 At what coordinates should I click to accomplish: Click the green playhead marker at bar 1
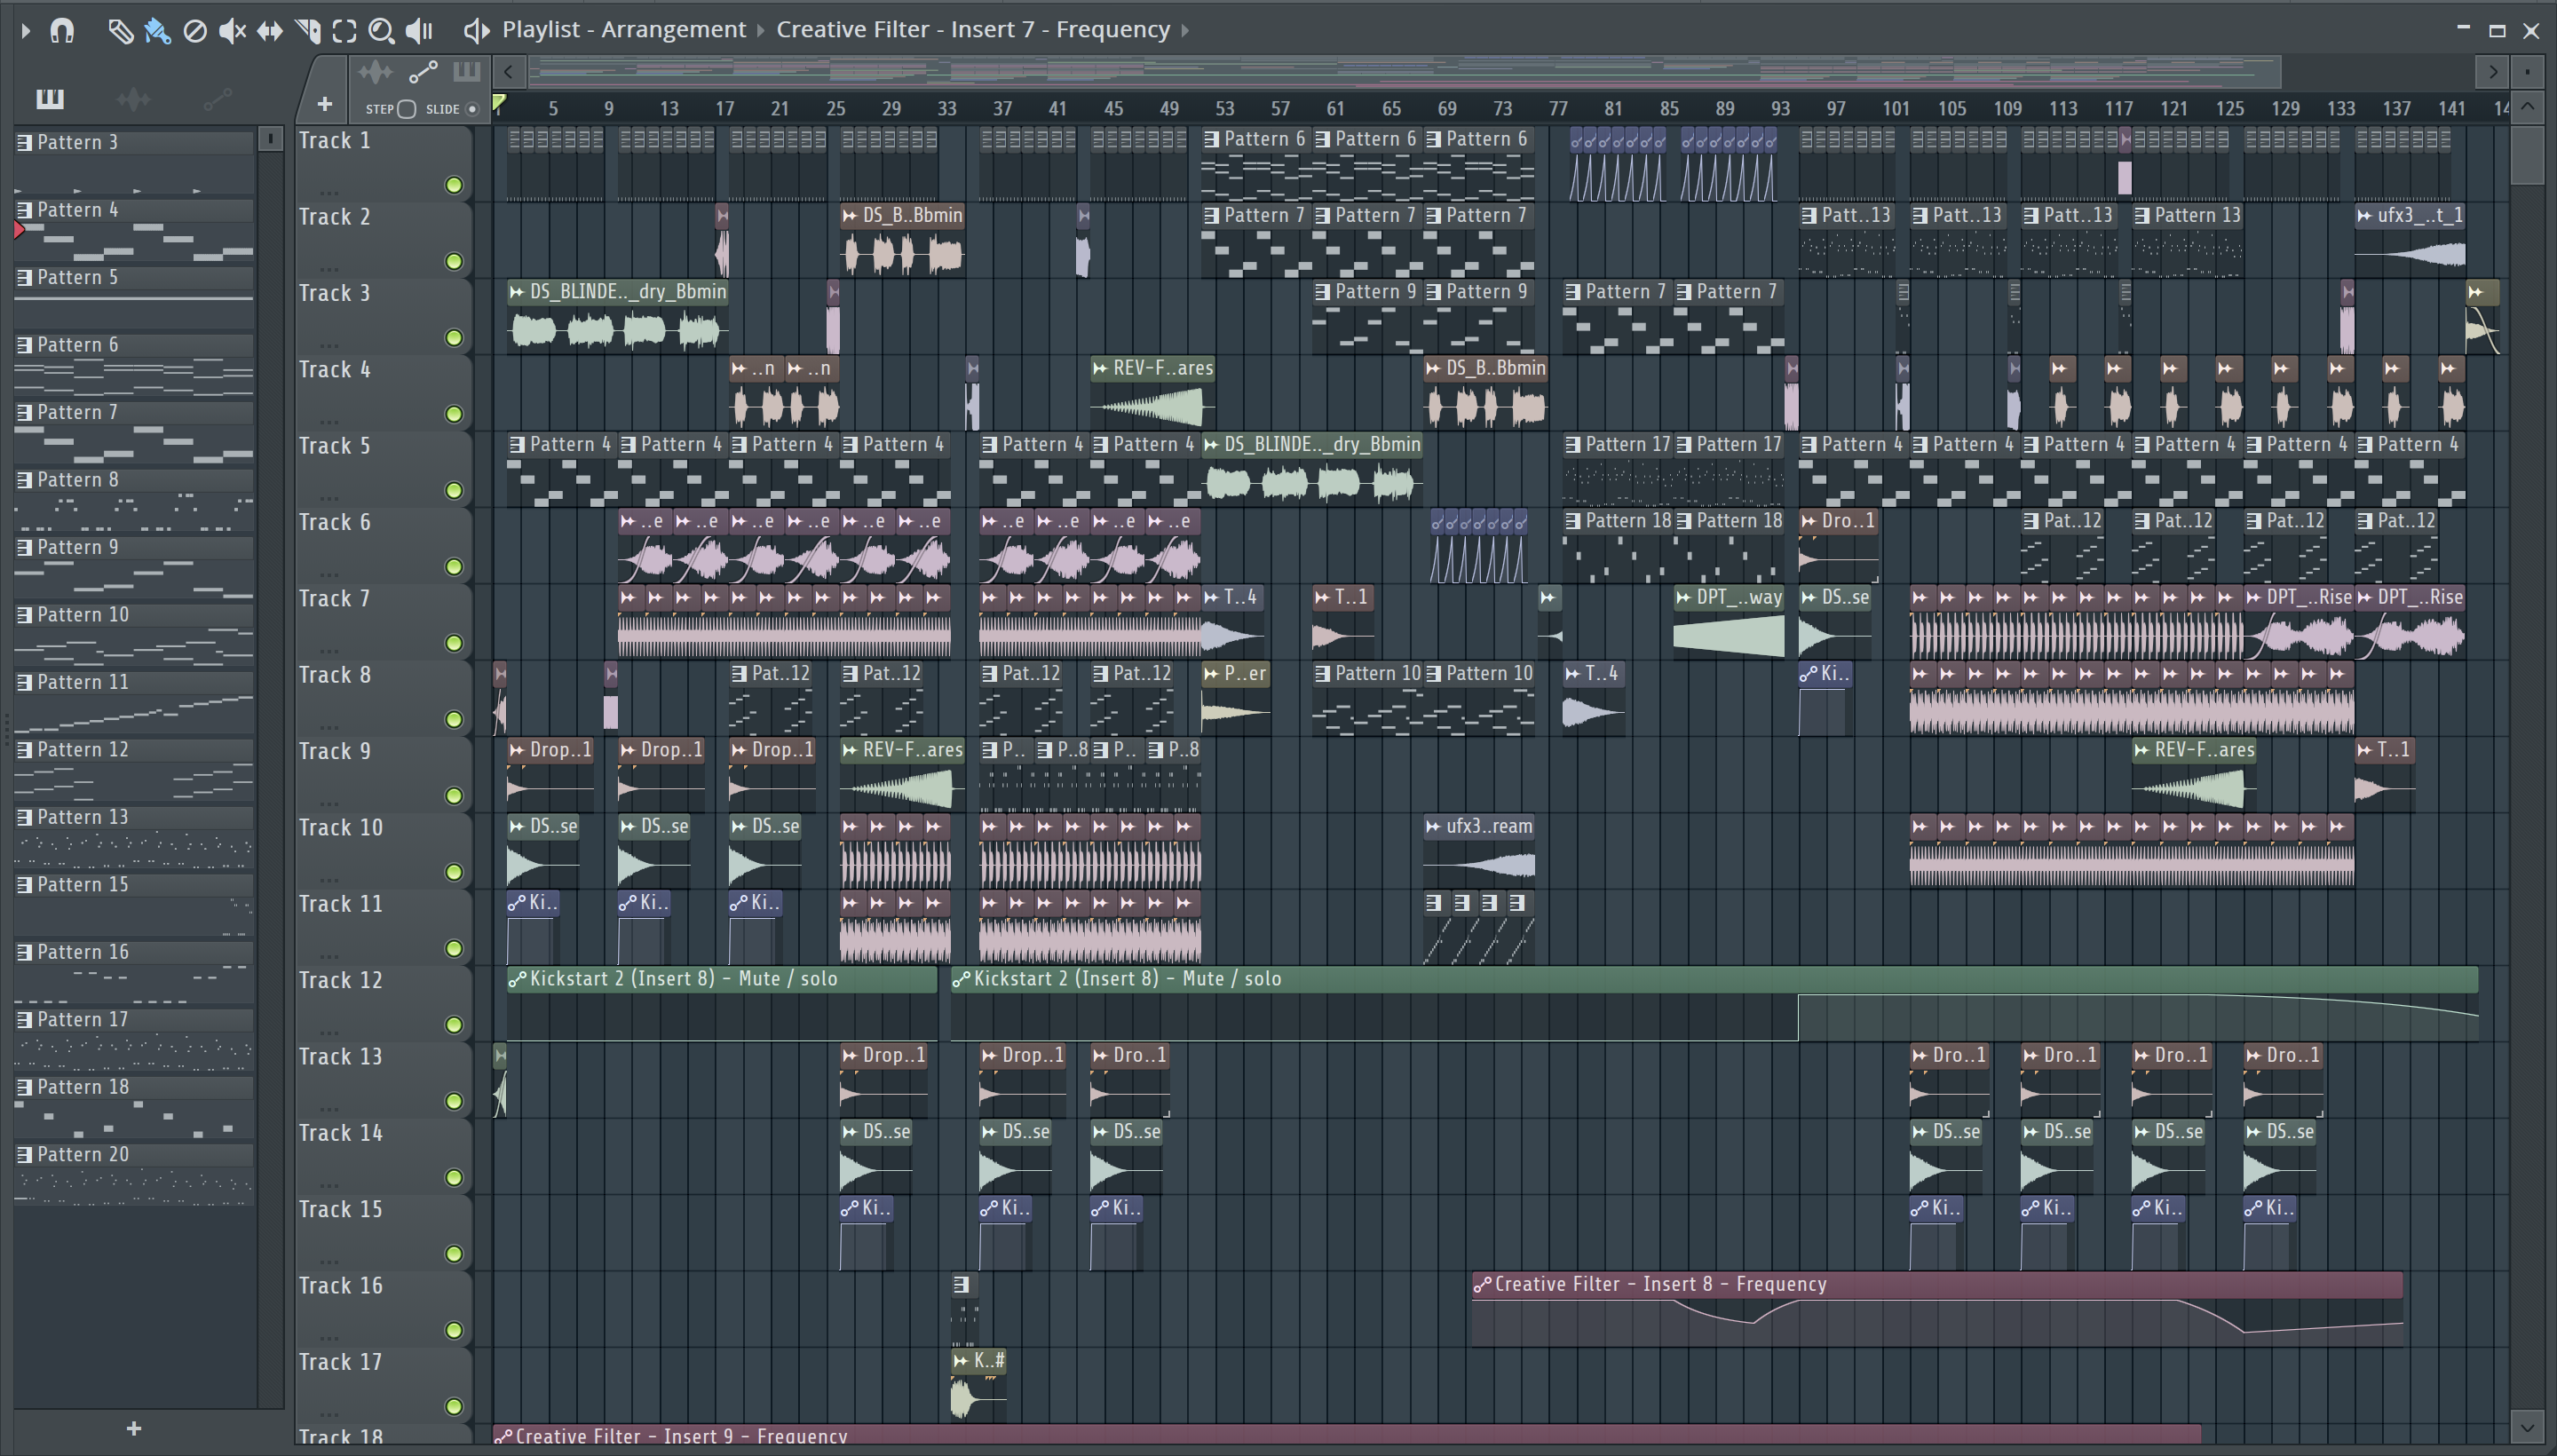[x=499, y=102]
